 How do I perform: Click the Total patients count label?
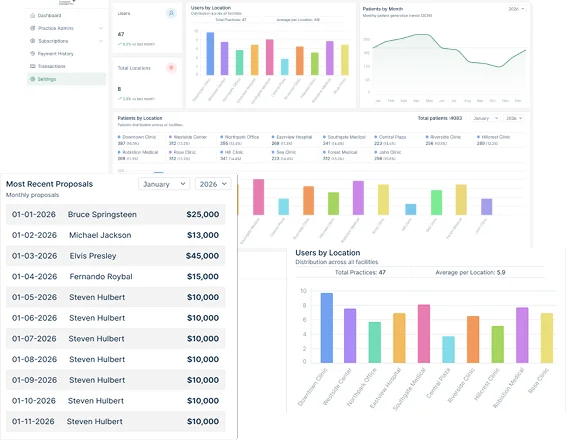click(440, 118)
